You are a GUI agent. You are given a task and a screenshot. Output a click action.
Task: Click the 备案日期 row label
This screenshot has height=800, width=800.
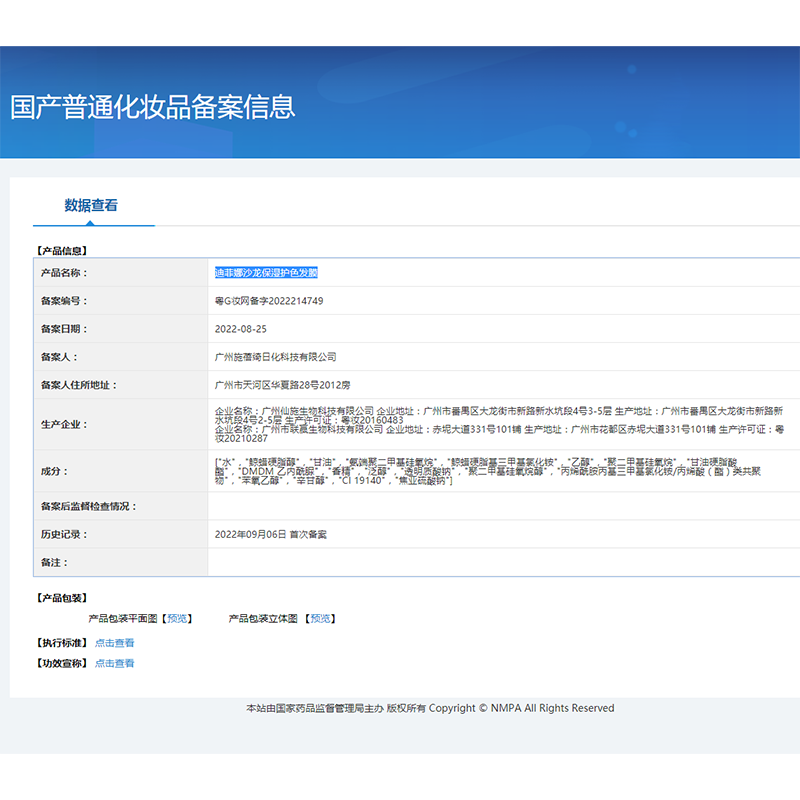pyautogui.click(x=64, y=329)
